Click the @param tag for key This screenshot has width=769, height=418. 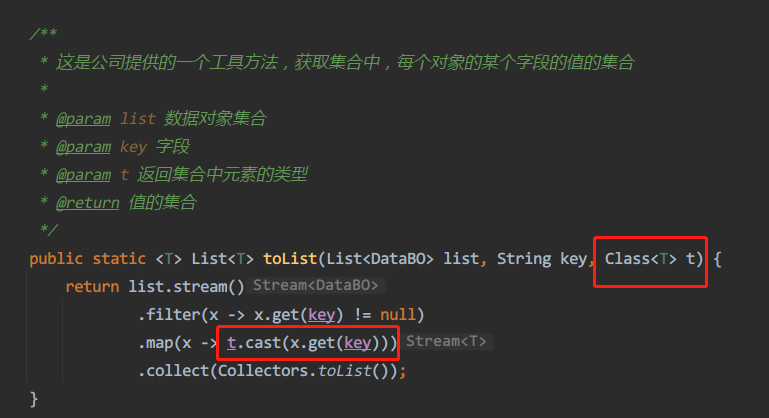pyautogui.click(x=83, y=147)
